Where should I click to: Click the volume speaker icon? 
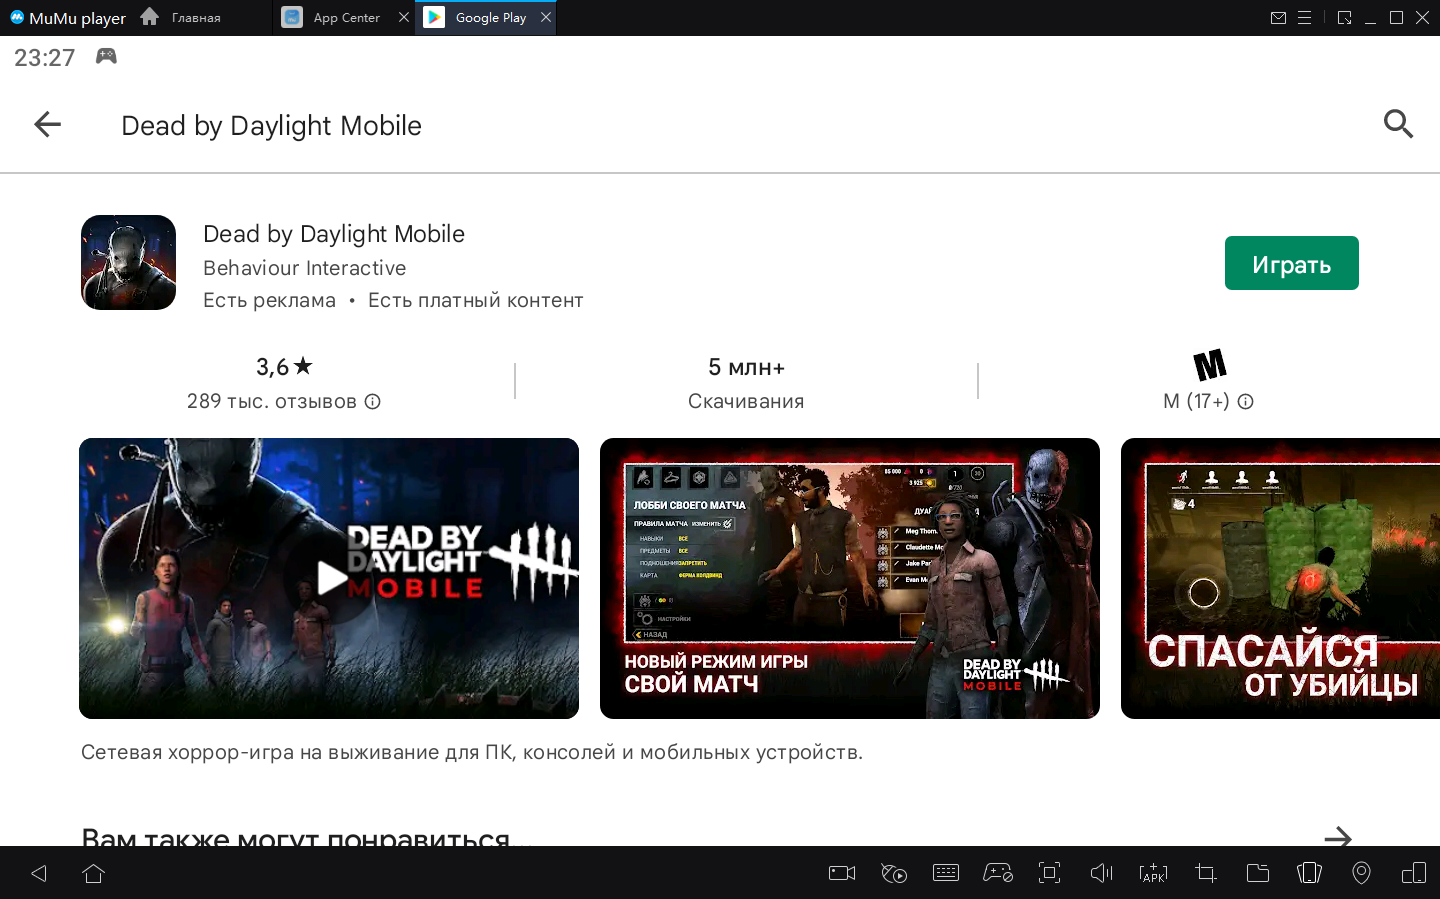[1101, 873]
